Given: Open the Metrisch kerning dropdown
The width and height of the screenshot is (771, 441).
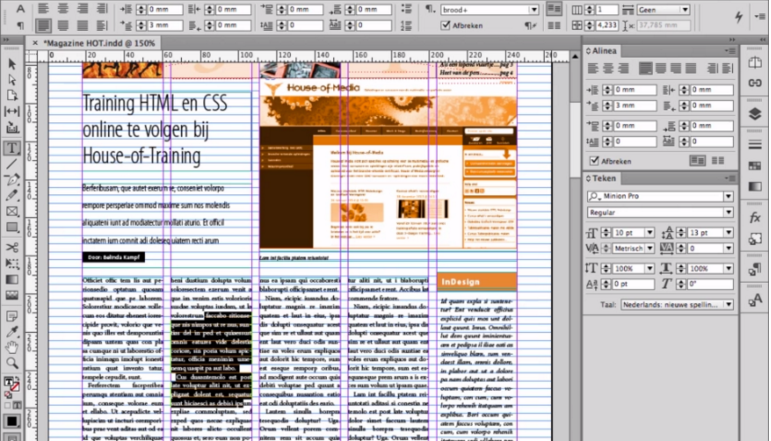Looking at the screenshot, I should pos(650,248).
